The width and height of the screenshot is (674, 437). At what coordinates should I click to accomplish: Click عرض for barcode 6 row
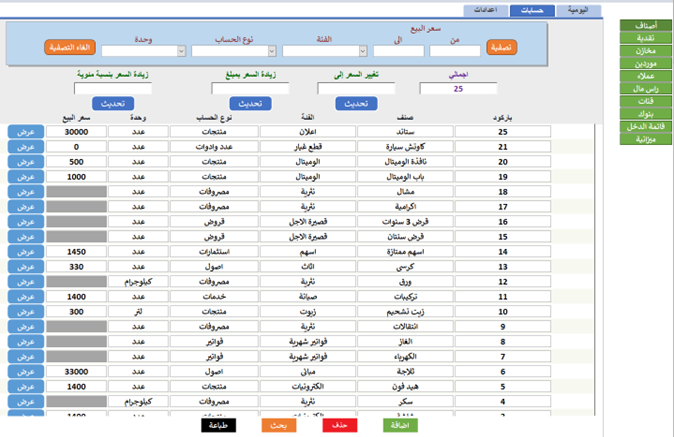click(26, 372)
